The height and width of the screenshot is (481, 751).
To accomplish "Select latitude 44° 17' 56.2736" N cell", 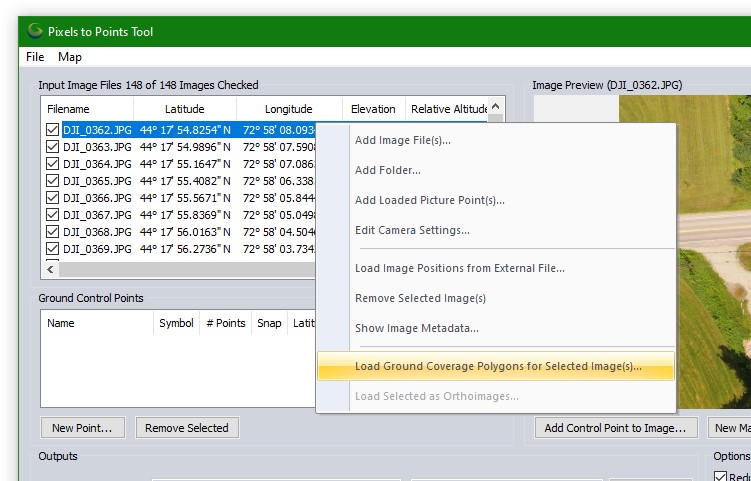I will coord(185,249).
